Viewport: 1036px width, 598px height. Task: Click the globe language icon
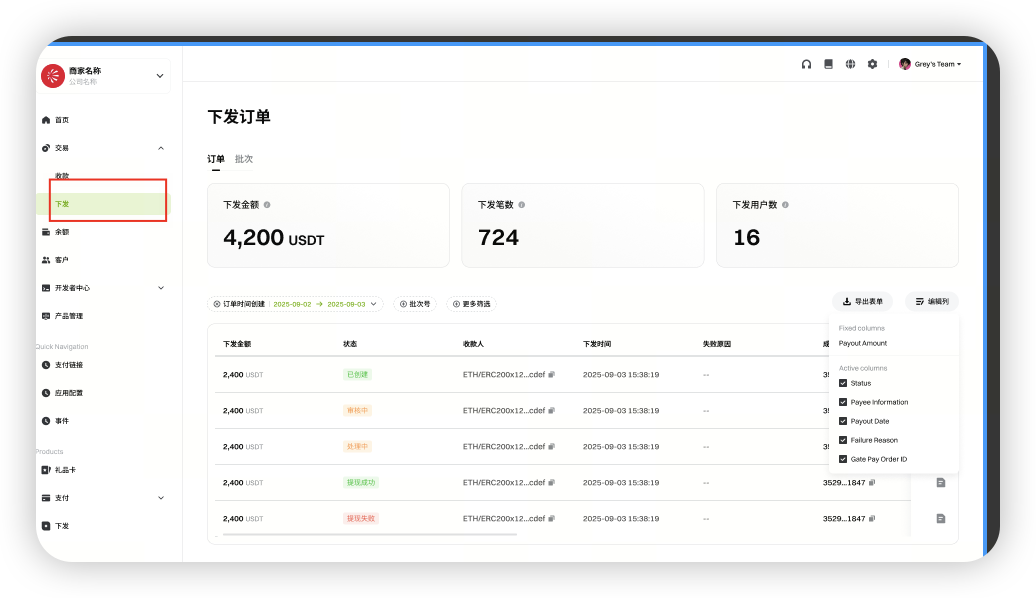pos(850,64)
